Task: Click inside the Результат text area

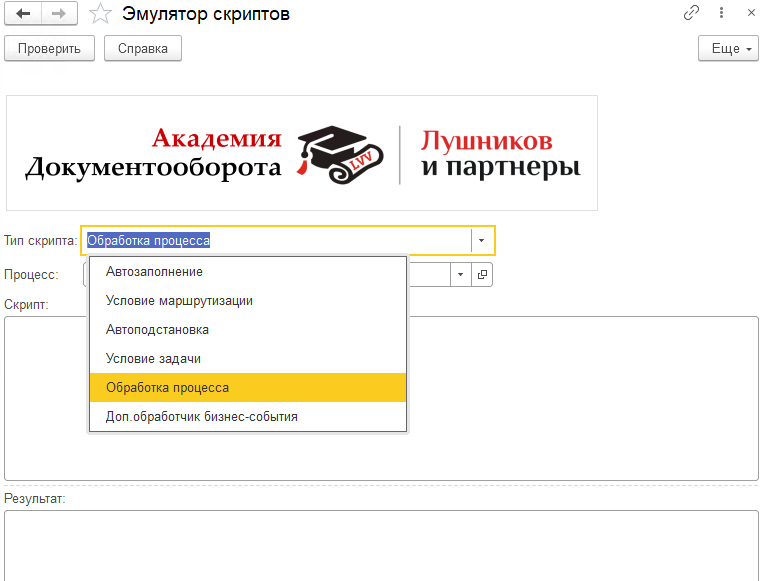Action: tap(382, 545)
